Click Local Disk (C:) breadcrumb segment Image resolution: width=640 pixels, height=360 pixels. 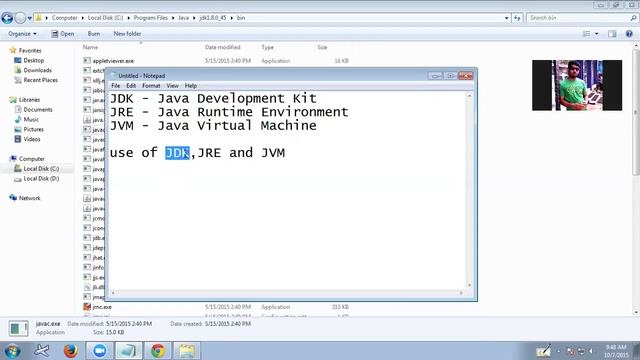click(105, 18)
